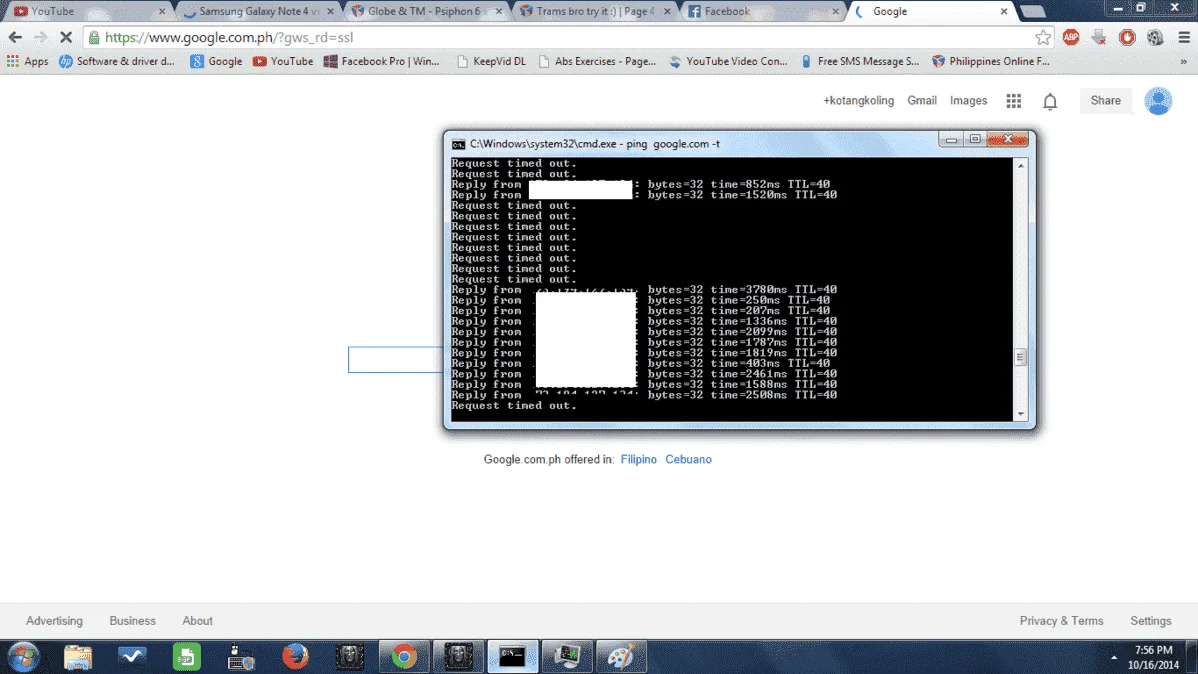This screenshot has width=1198, height=674.
Task: Open Abs Exercises bookmark
Action: [597, 61]
